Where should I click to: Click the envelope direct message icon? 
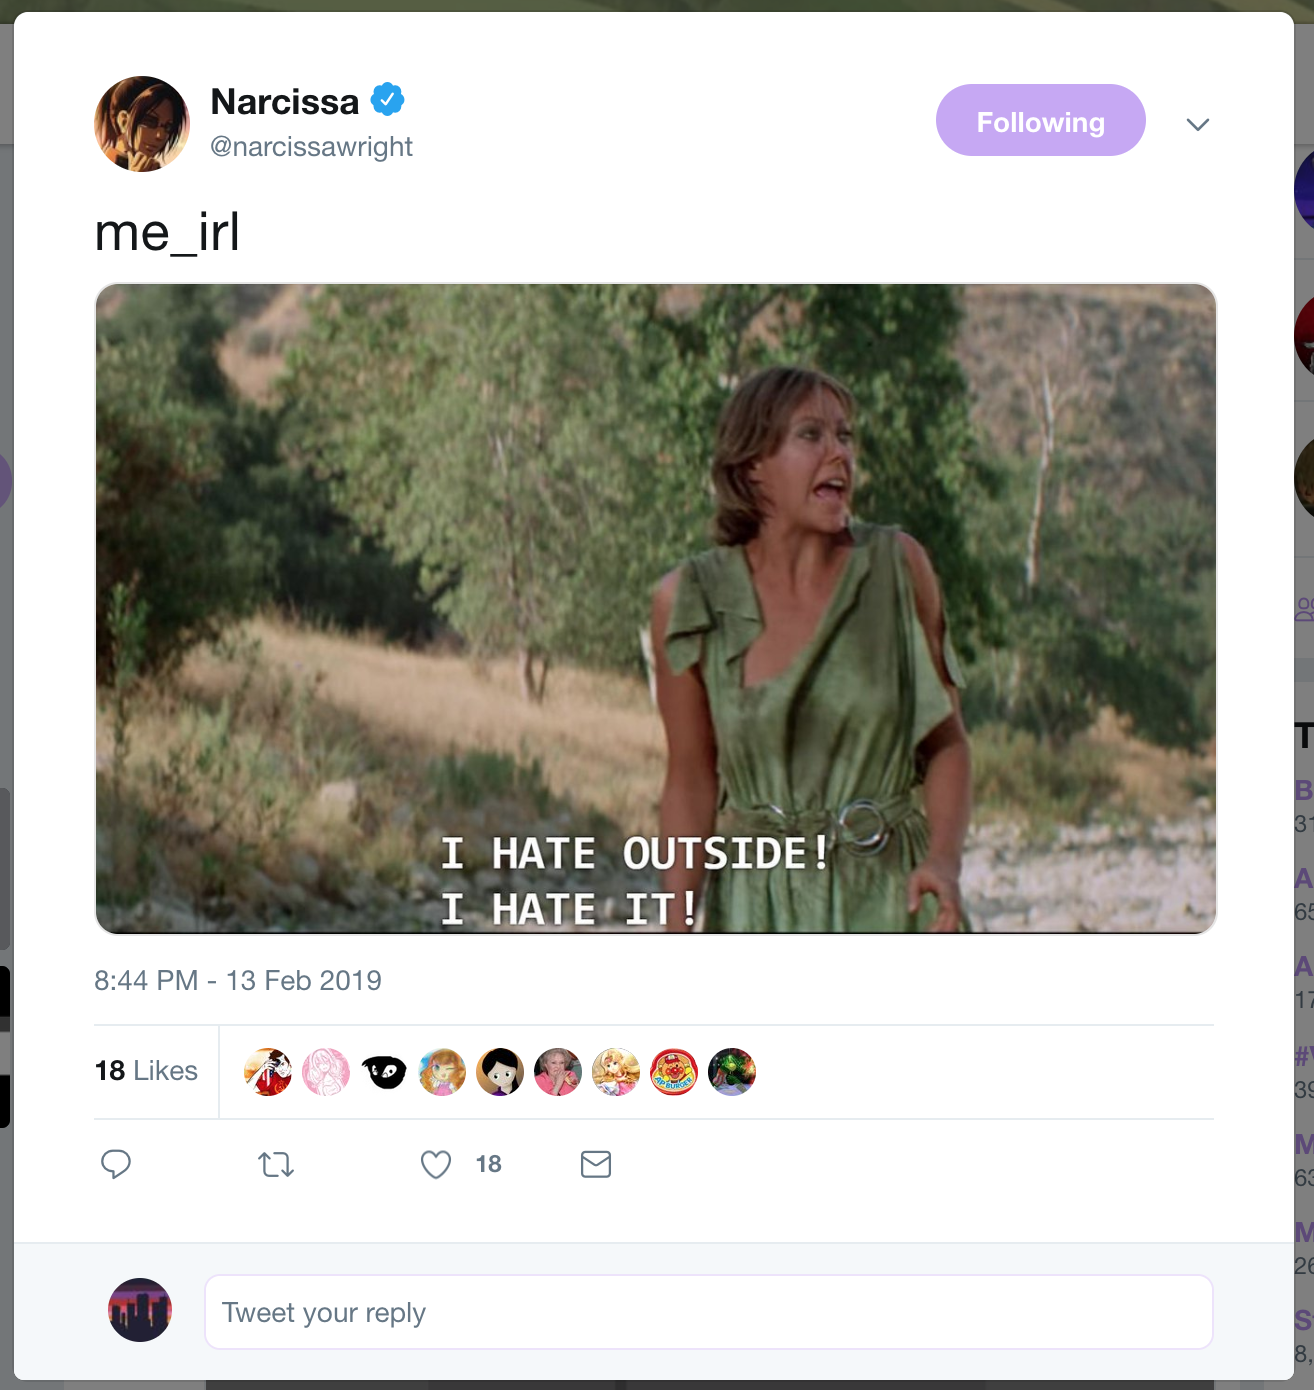click(596, 1164)
